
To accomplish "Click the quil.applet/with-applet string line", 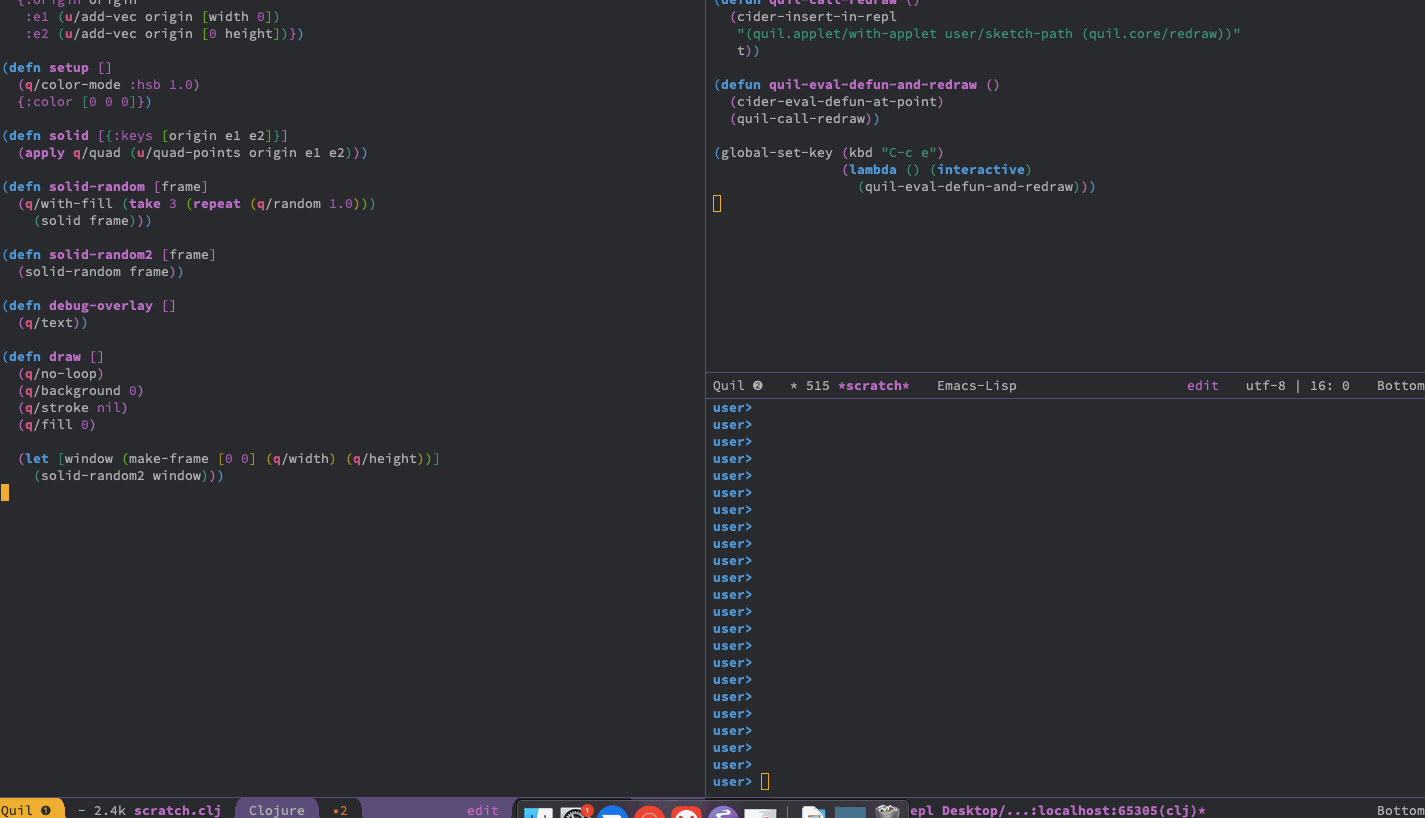I will [x=989, y=33].
